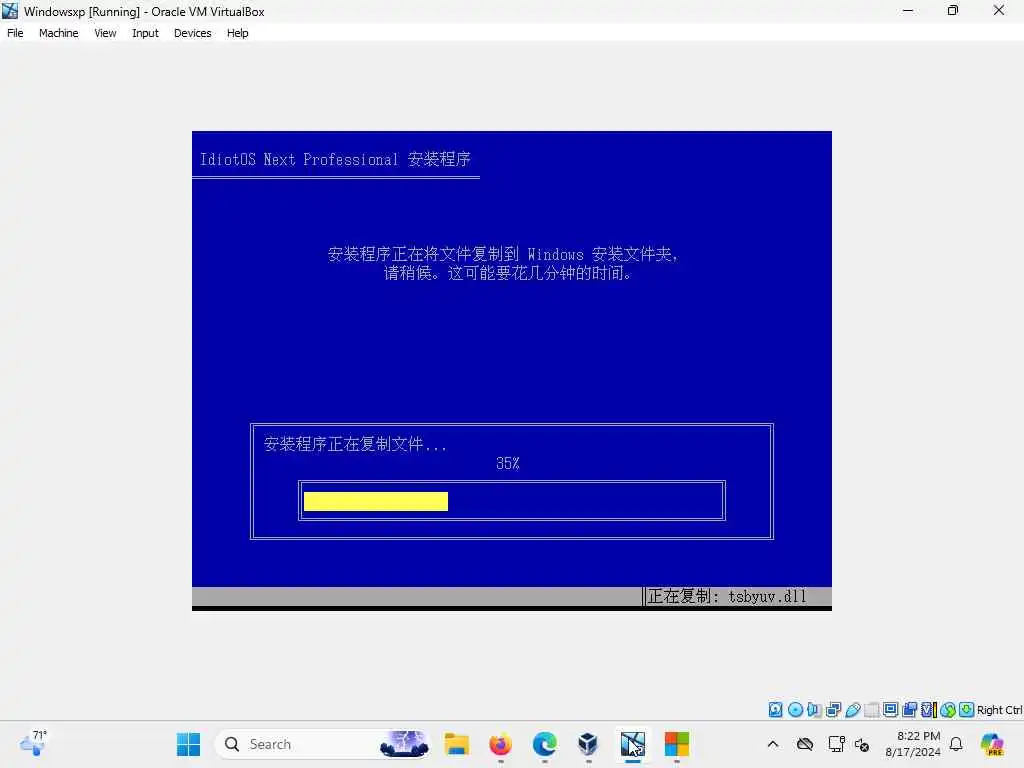
Task: Click the mouse integration status icon
Action: pos(948,709)
